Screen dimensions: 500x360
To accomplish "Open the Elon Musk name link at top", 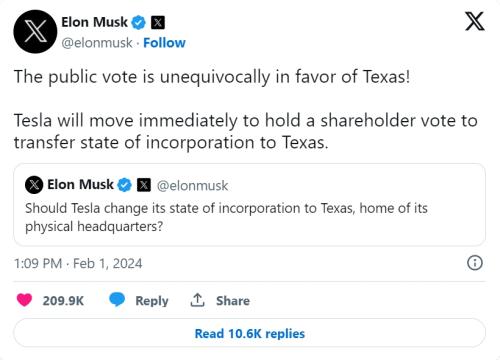I will pyautogui.click(x=94, y=22).
